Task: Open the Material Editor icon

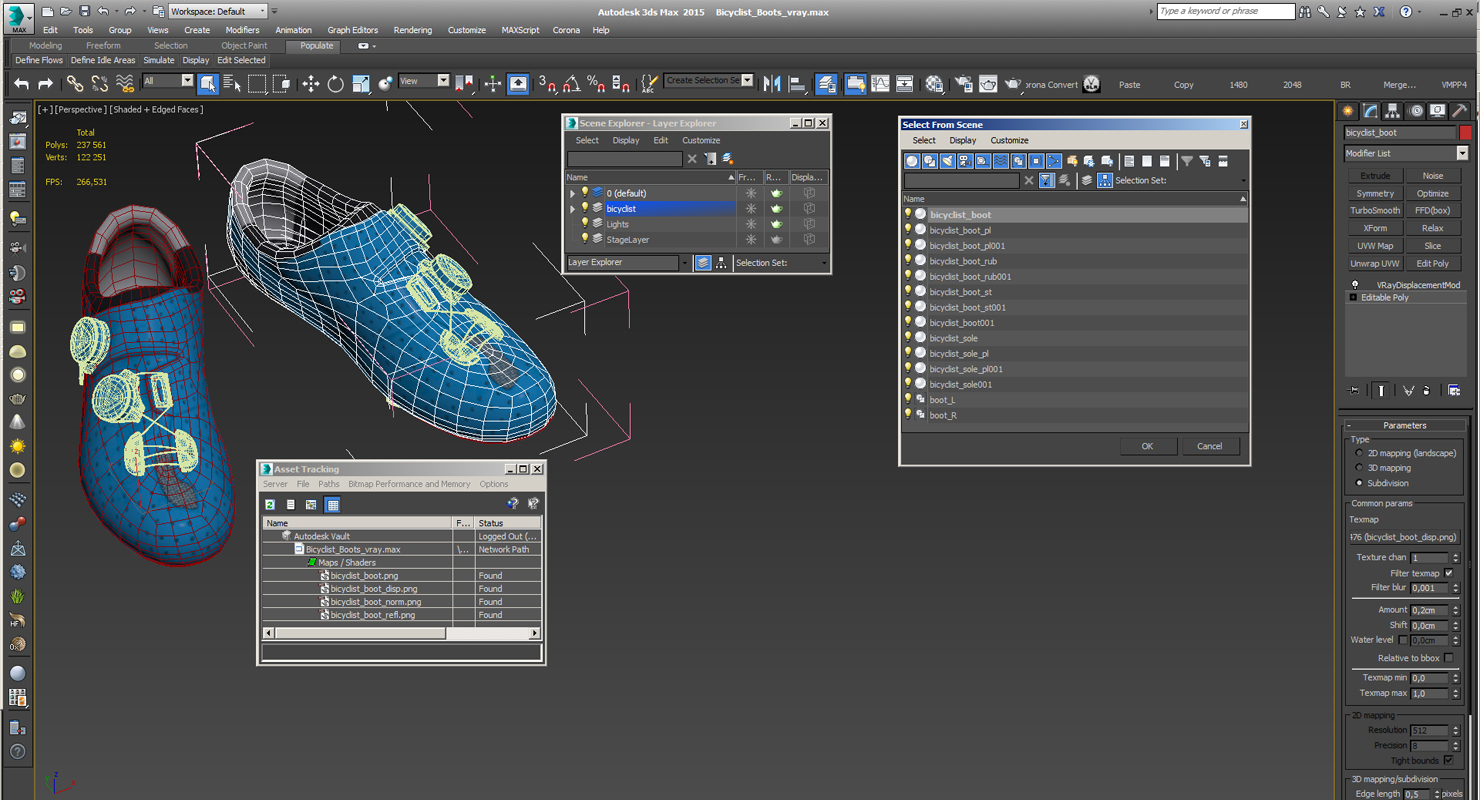Action: [x=934, y=84]
